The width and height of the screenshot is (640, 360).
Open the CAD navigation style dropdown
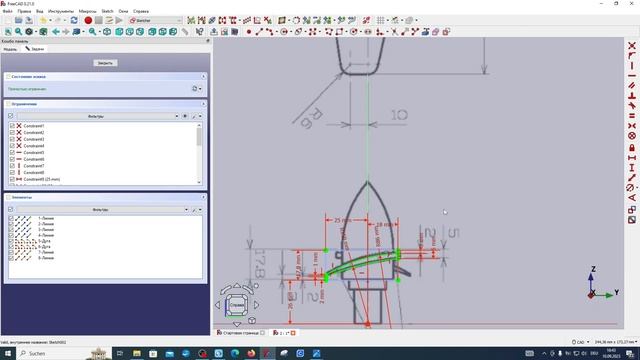coord(580,342)
